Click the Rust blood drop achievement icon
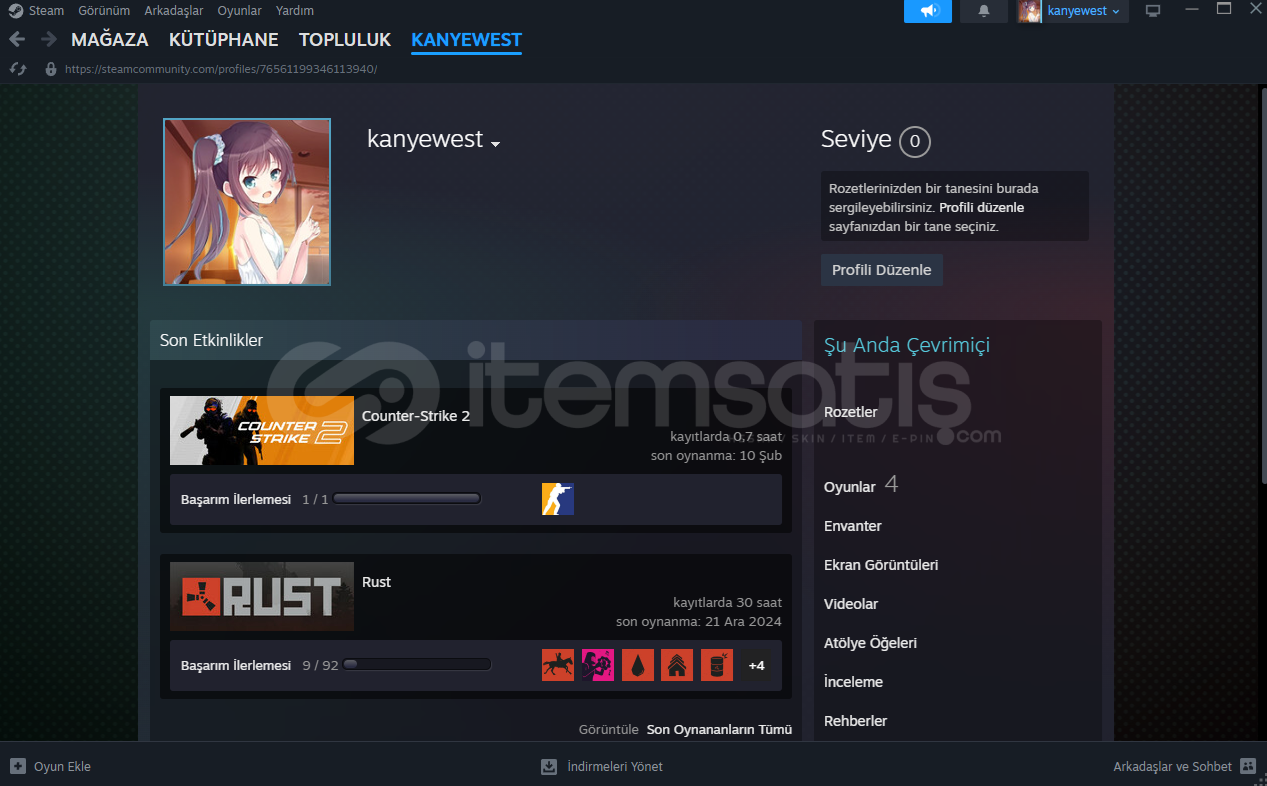Screen dimensions: 1267x786 [x=638, y=665]
